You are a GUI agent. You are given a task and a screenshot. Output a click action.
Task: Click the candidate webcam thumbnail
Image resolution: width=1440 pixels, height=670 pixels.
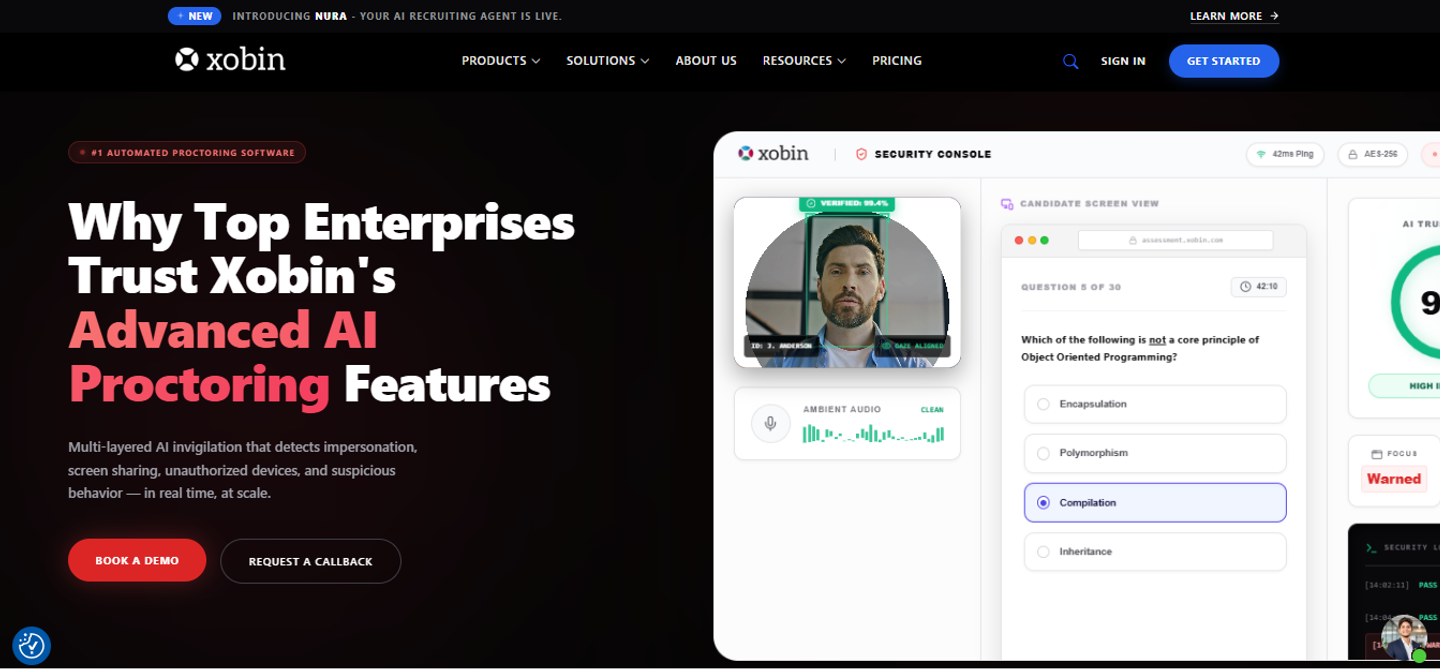[x=847, y=282]
